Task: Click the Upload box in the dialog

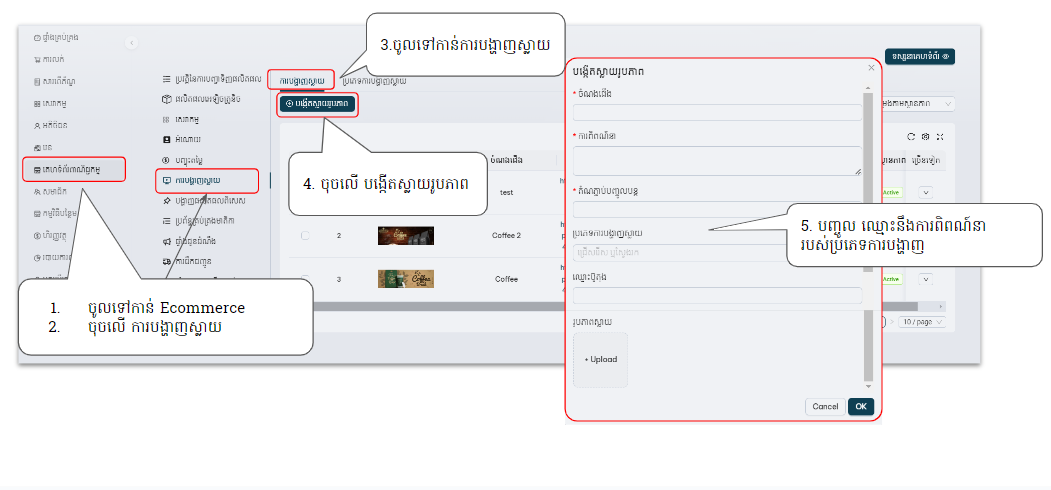Action: coord(600,359)
